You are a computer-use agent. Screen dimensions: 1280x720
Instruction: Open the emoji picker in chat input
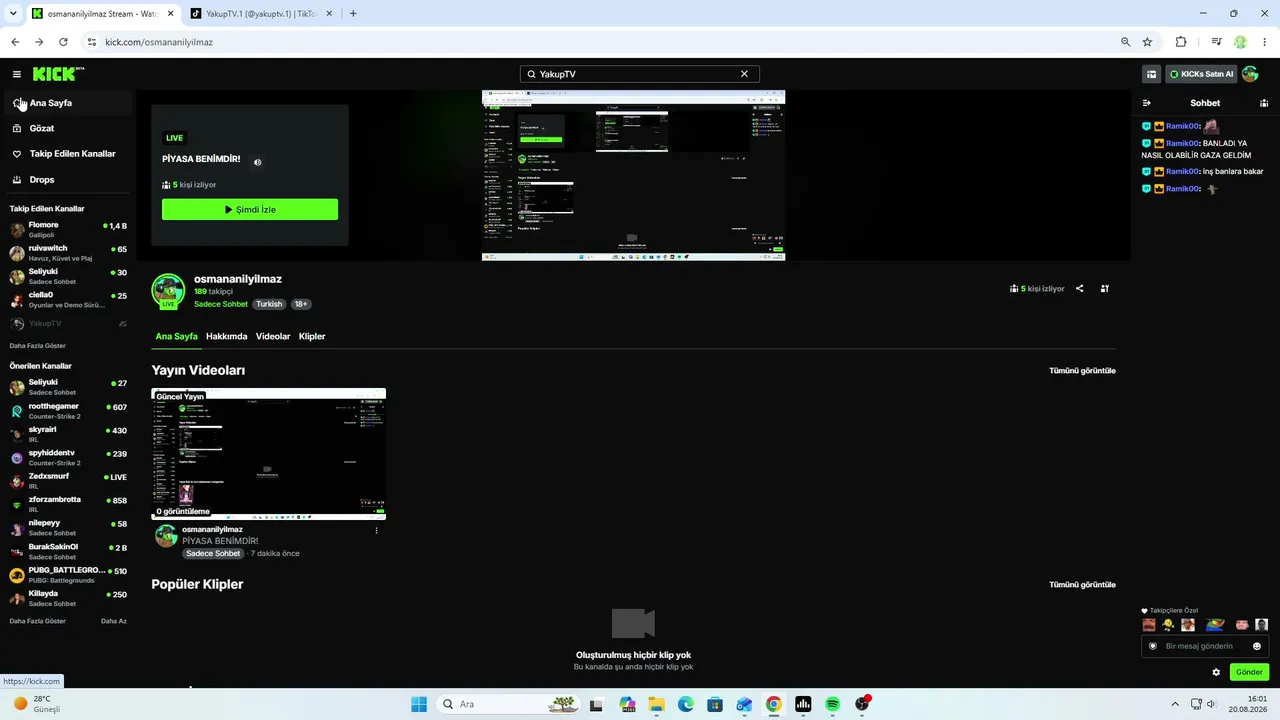(x=1257, y=646)
